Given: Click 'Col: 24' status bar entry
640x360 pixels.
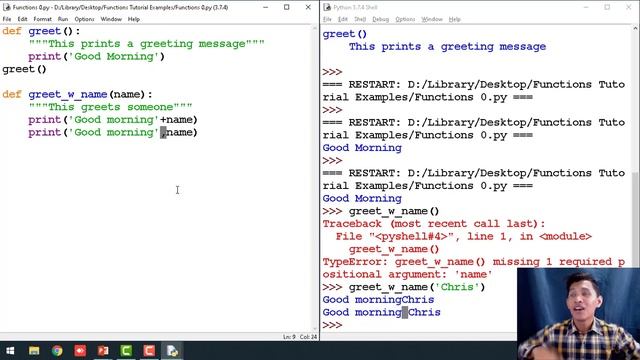Looking at the screenshot, I should pyautogui.click(x=309, y=337).
